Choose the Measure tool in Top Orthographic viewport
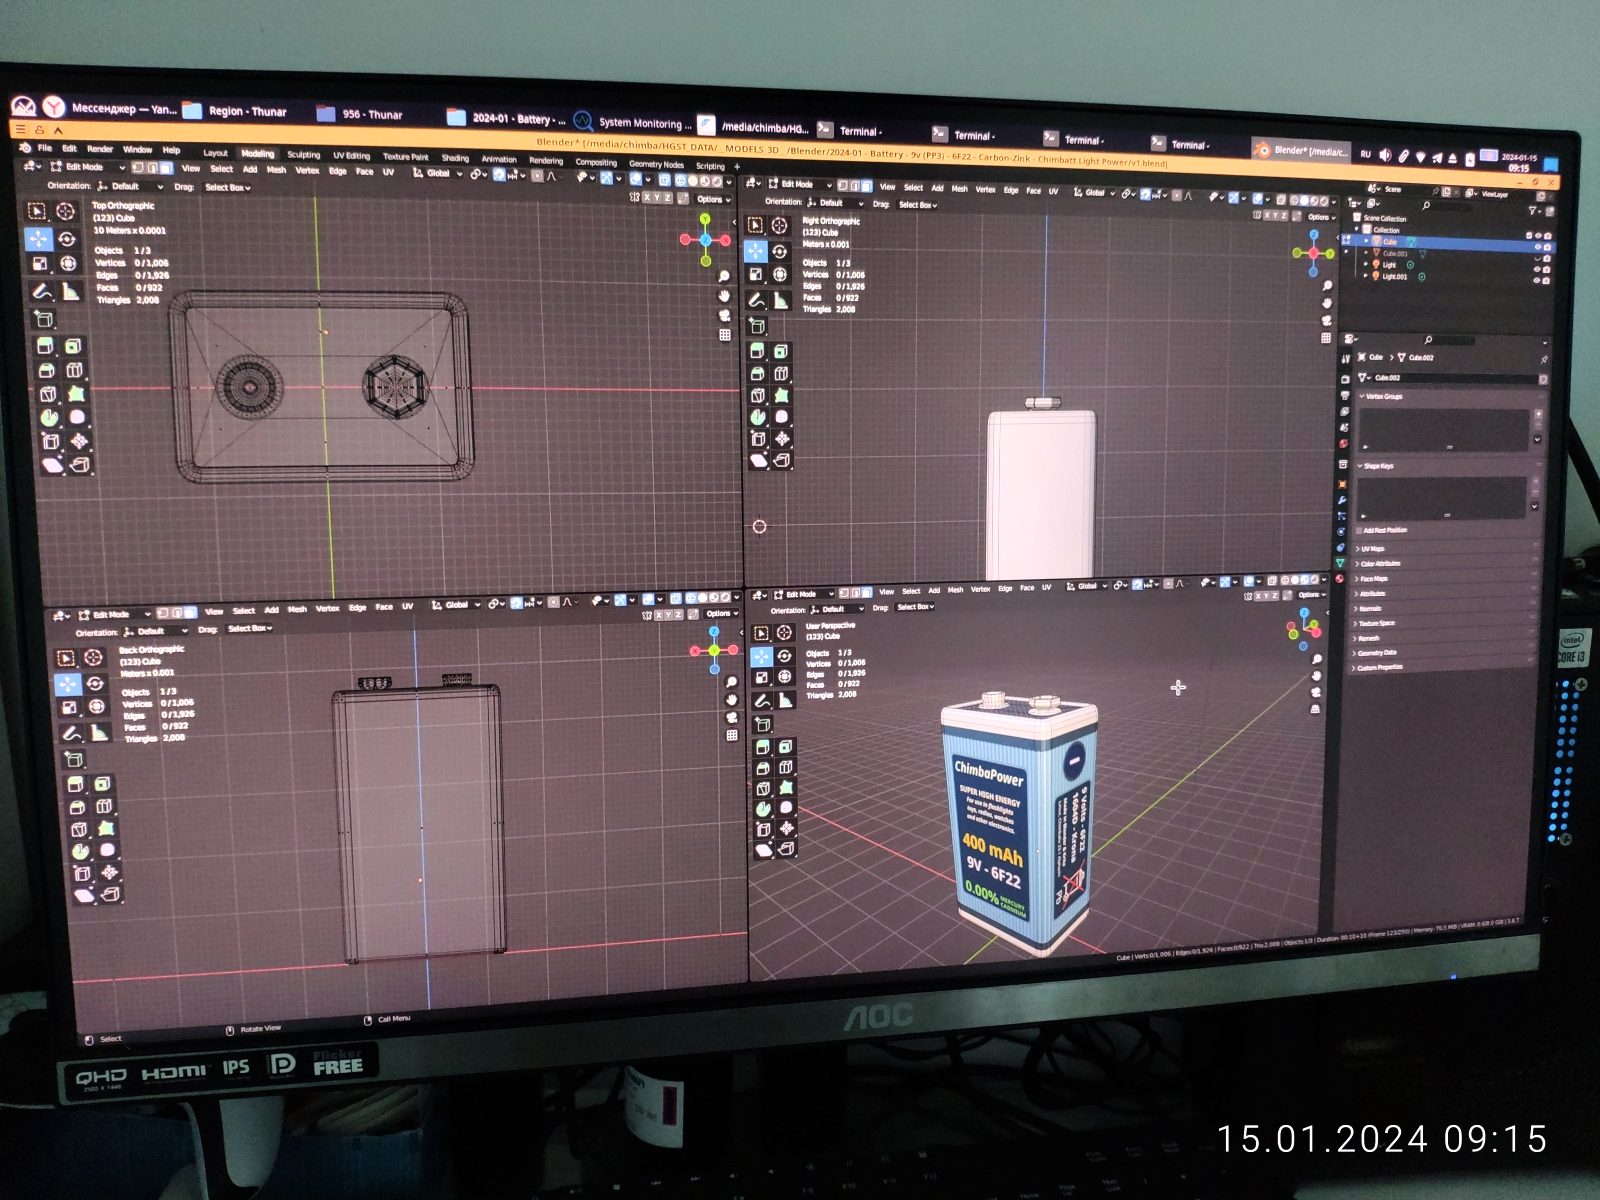 [x=70, y=291]
